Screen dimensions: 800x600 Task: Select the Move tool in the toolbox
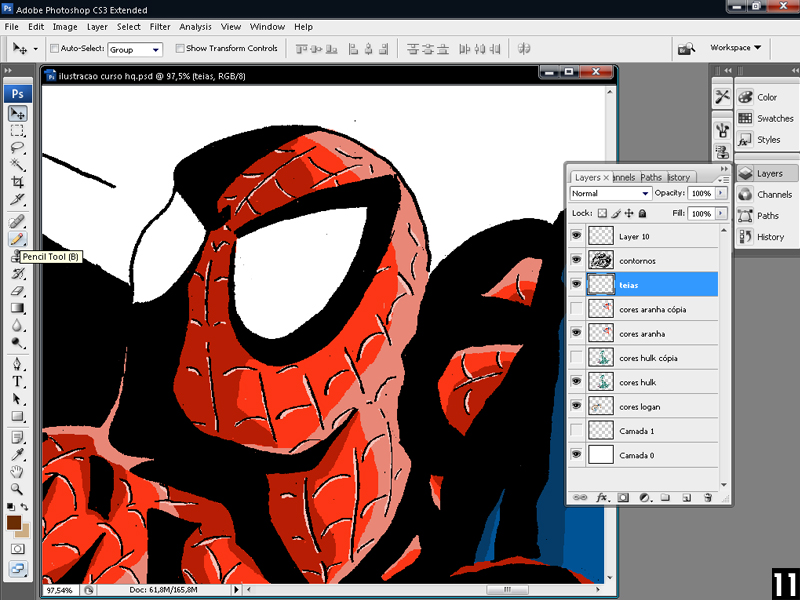[17, 114]
